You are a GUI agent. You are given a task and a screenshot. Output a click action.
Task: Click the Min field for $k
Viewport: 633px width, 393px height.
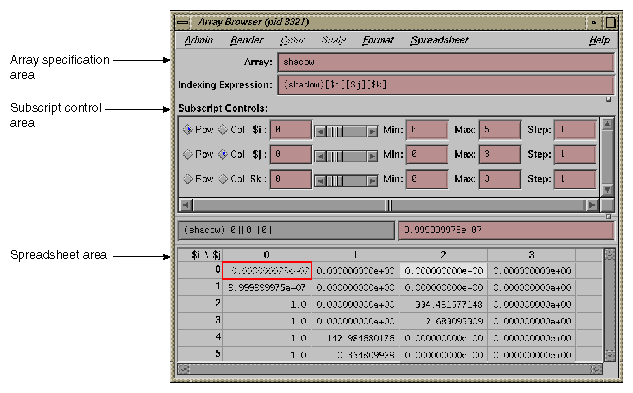coord(427,179)
